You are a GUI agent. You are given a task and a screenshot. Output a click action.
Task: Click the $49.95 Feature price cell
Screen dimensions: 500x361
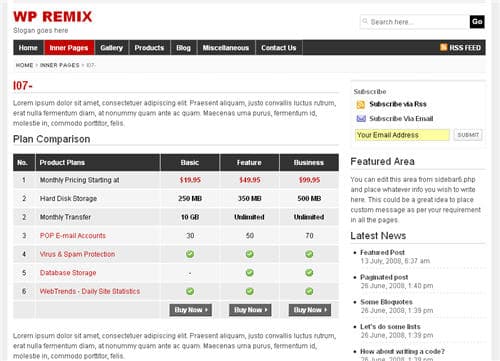250,180
